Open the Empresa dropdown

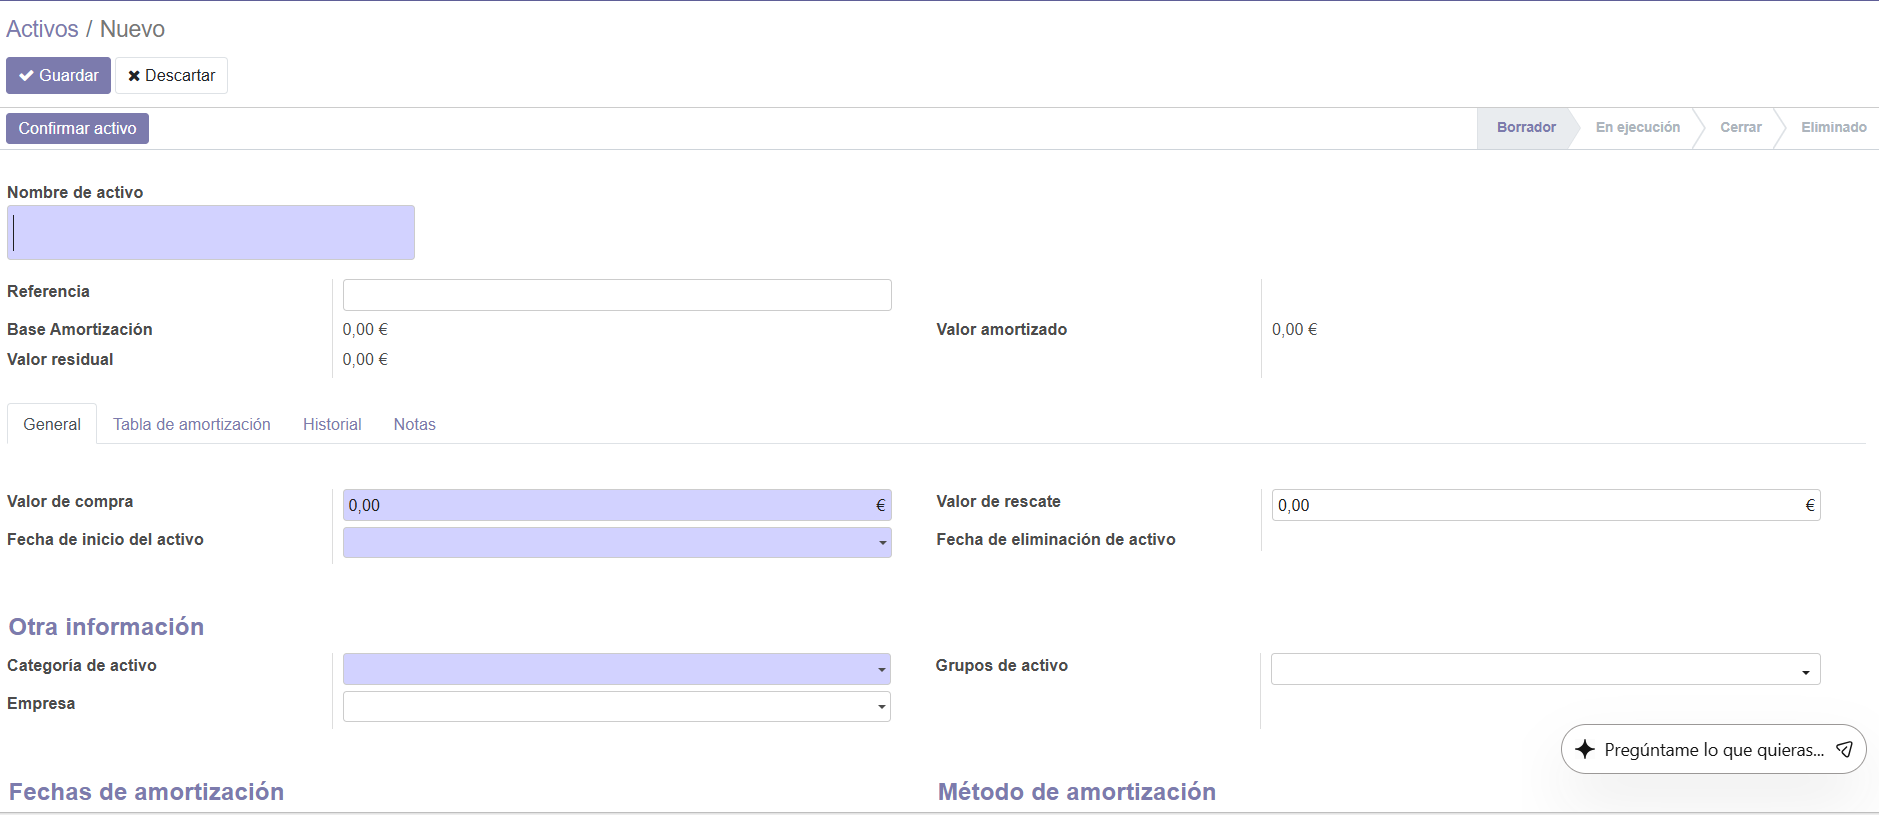pos(616,707)
